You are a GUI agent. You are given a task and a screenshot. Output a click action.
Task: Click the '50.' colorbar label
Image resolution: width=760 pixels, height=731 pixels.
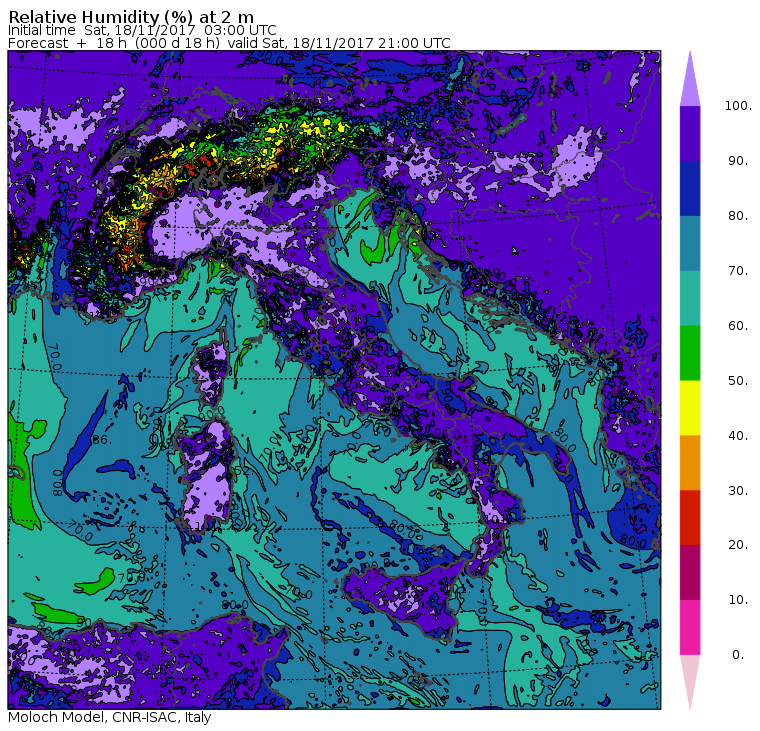pos(738,381)
